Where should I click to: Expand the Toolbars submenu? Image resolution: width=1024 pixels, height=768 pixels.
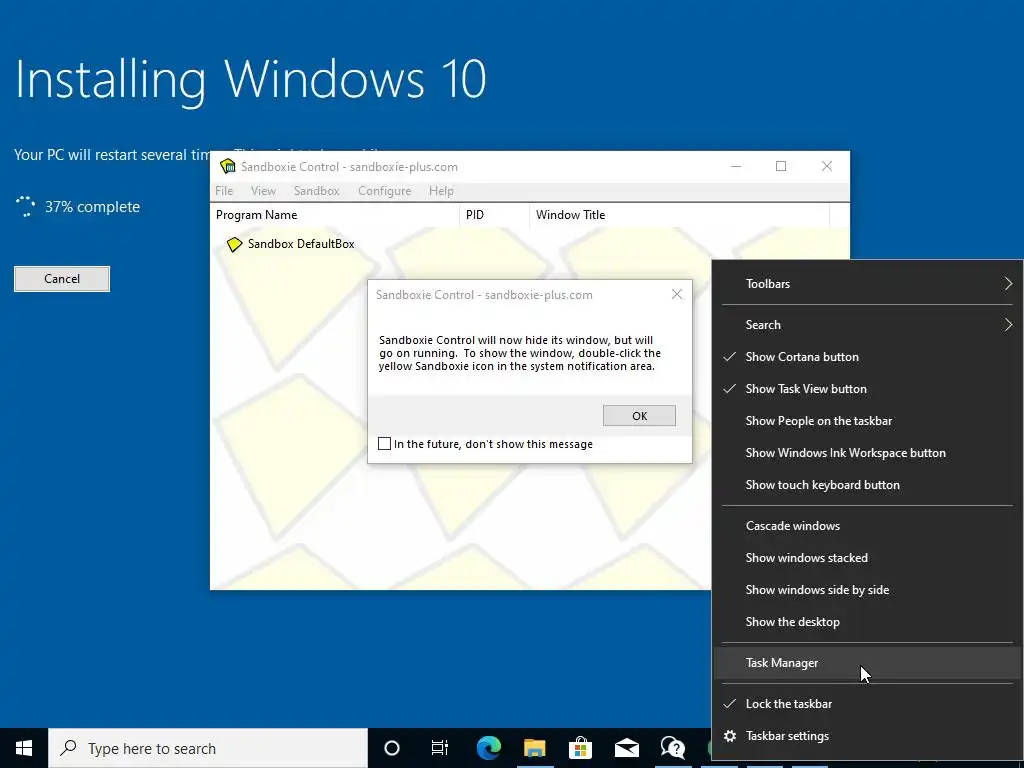pyautogui.click(x=867, y=284)
